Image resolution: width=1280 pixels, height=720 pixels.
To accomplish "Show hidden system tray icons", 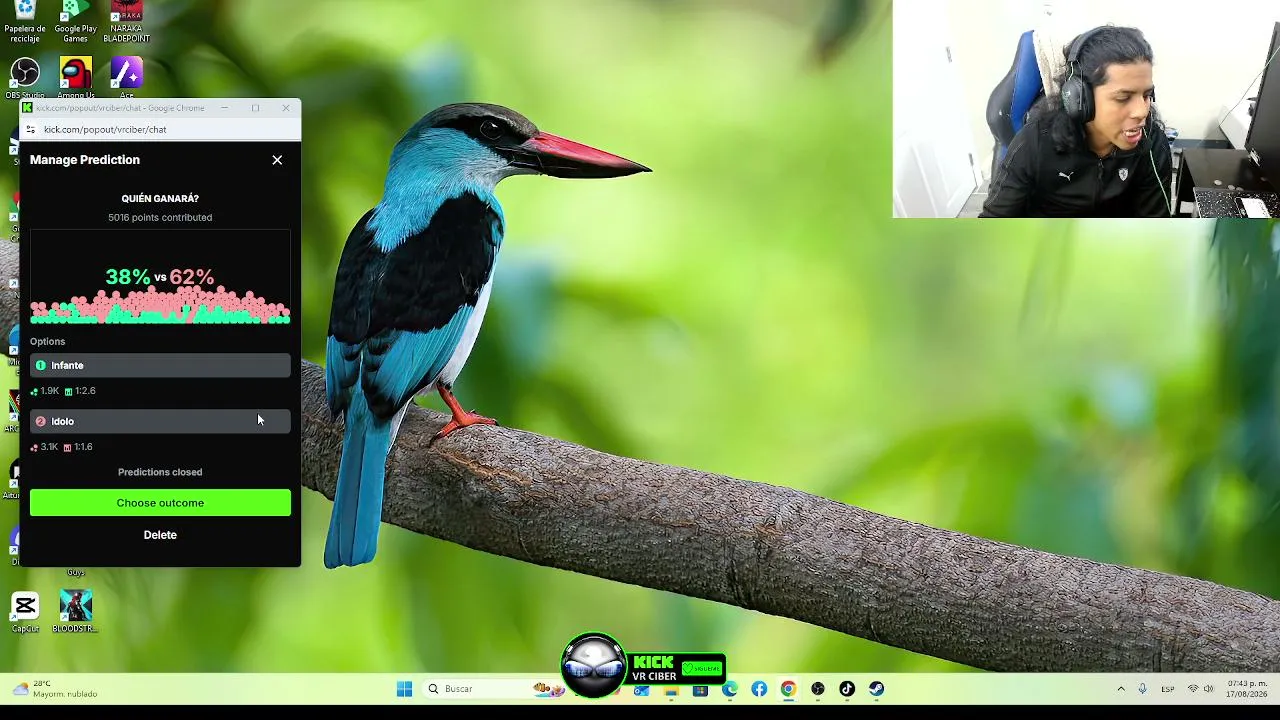I will point(1121,689).
